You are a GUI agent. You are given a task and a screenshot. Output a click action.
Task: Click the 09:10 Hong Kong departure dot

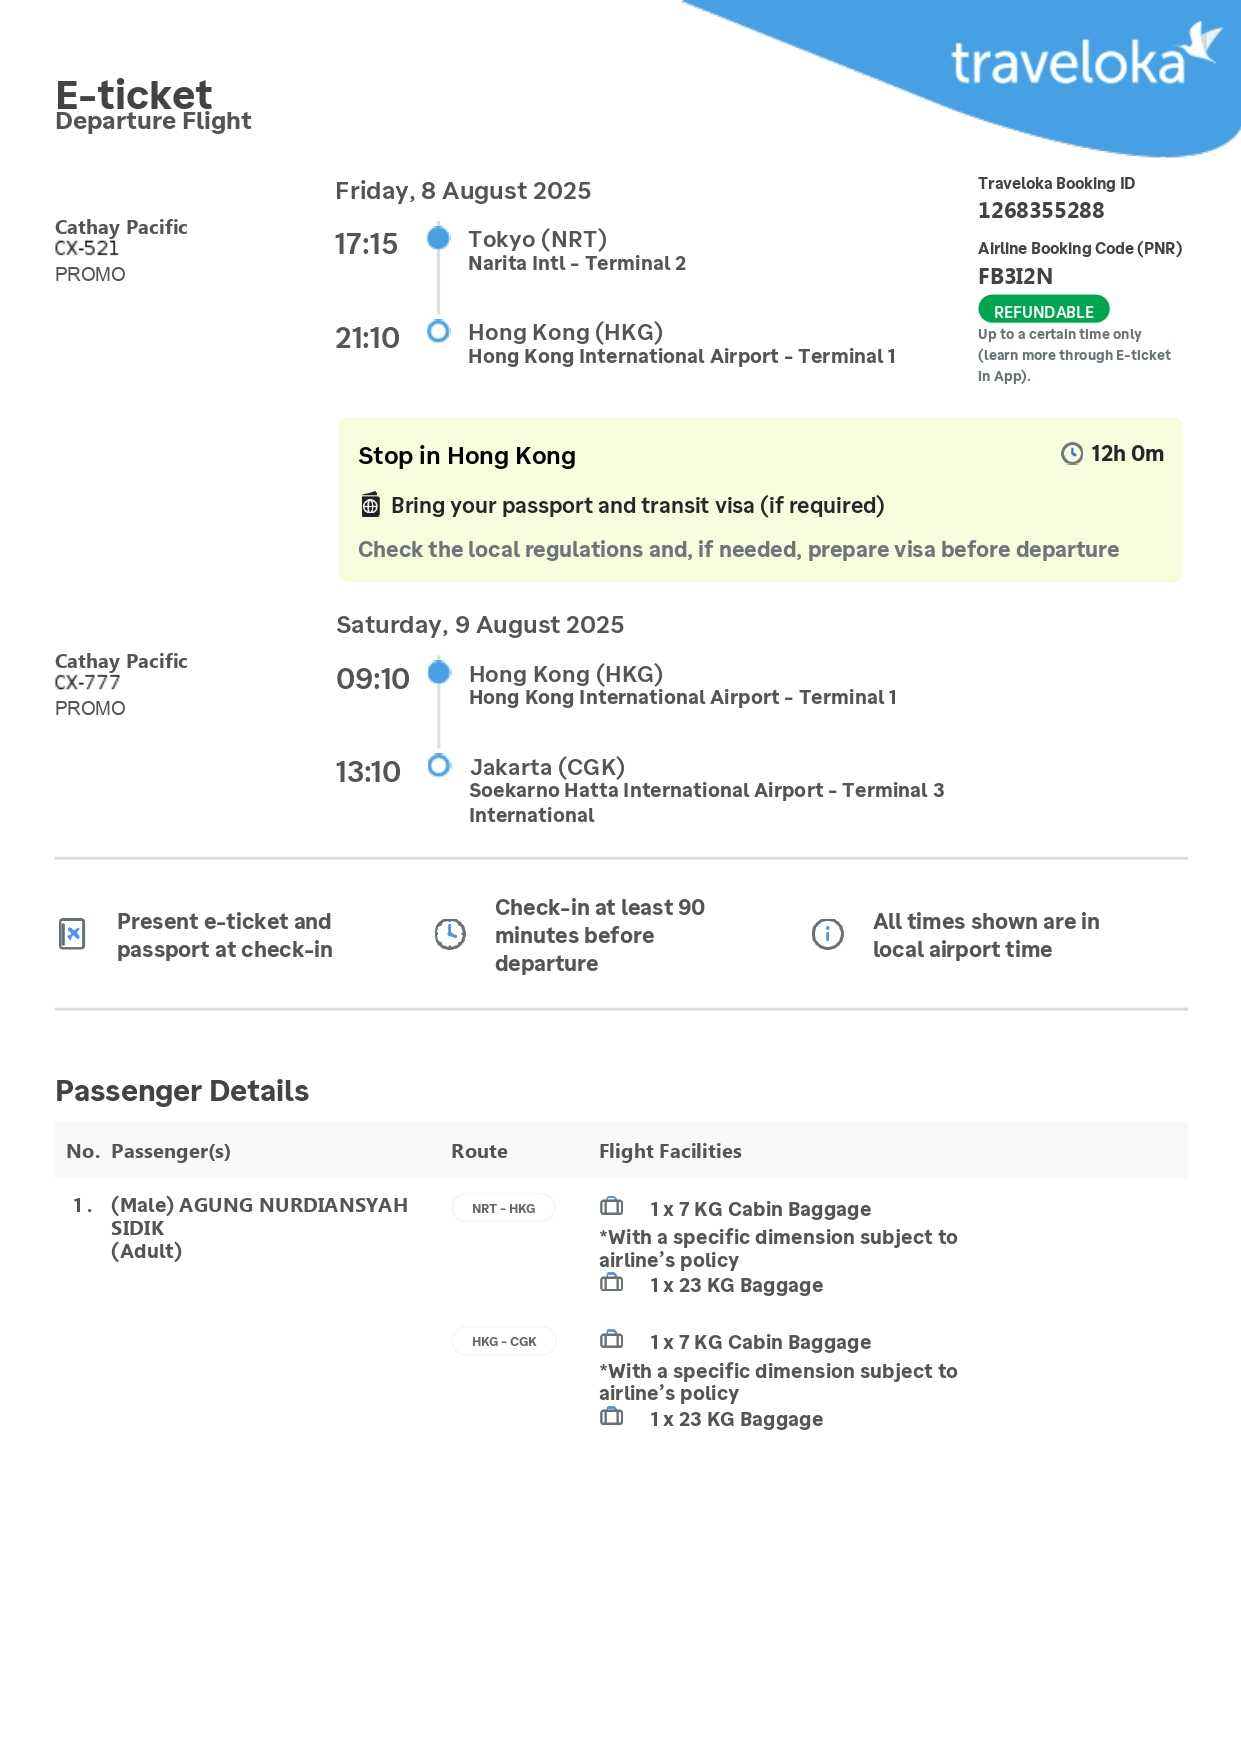click(438, 673)
